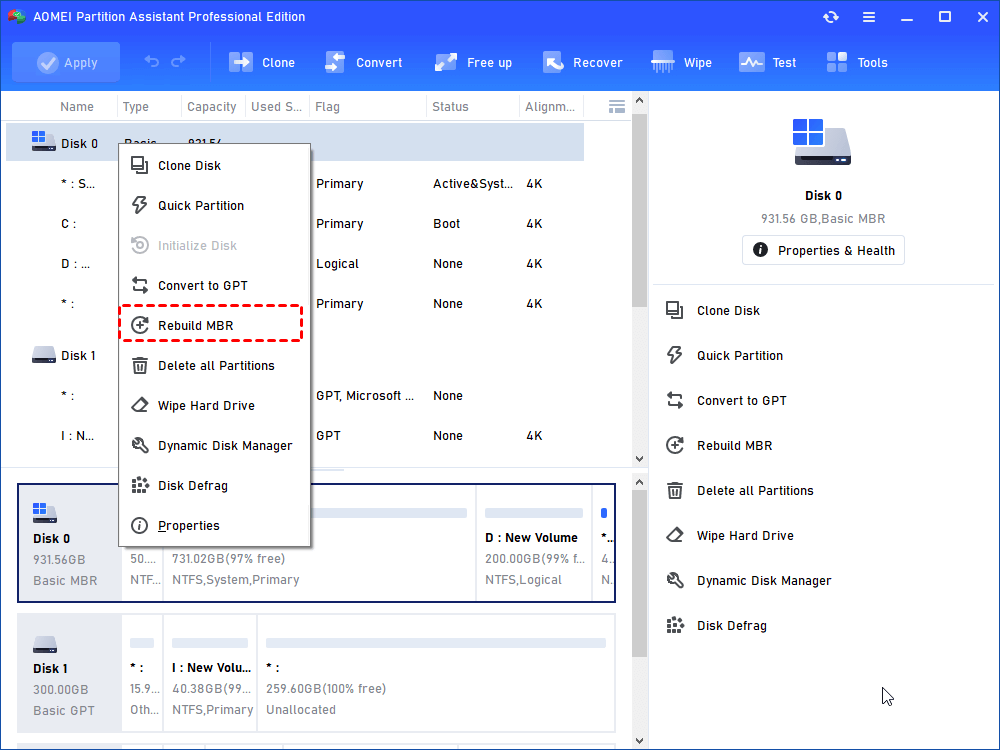Select the I : N... partition row
1000x750 pixels.
(295, 436)
